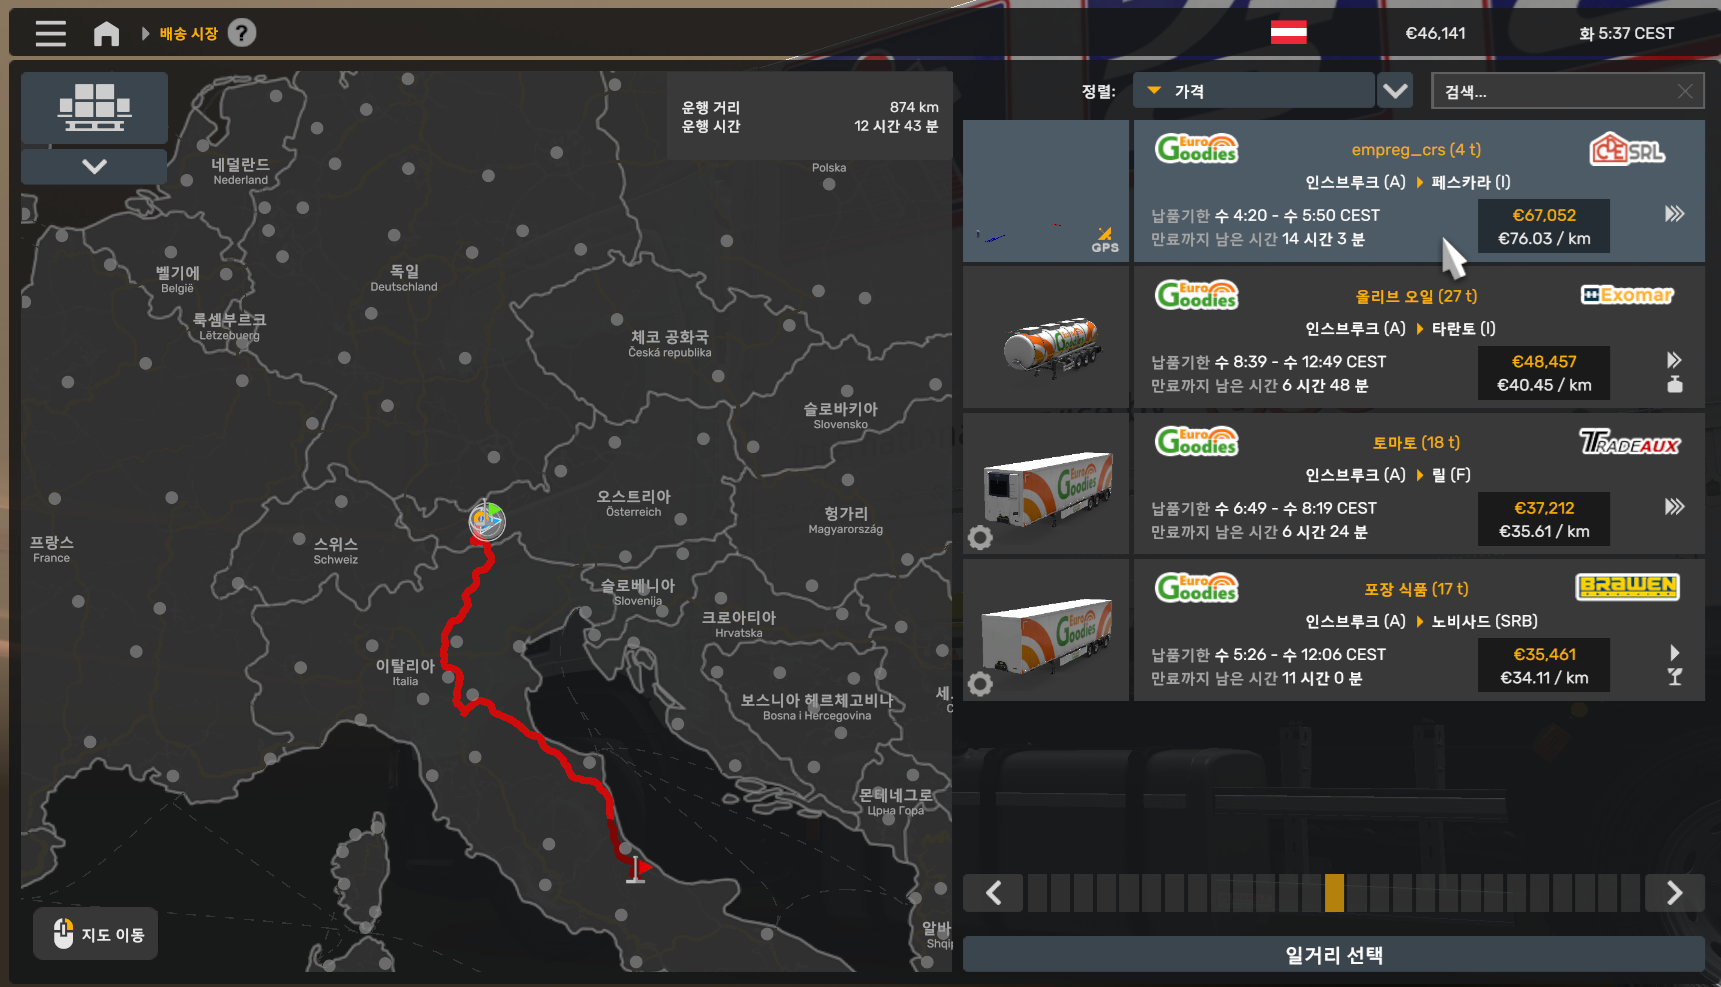Select the 포장 식품 (17 t) job
This screenshot has height=987, width=1721.
coord(1419,630)
